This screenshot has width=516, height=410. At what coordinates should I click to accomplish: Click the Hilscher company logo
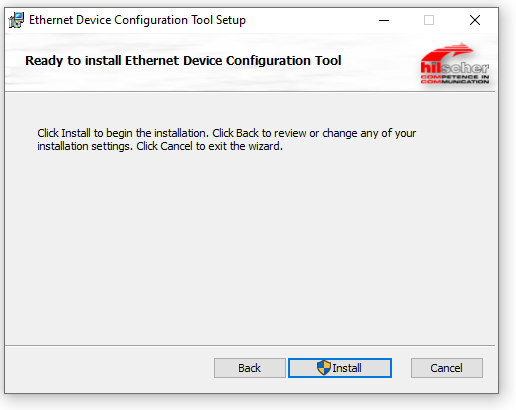click(455, 63)
